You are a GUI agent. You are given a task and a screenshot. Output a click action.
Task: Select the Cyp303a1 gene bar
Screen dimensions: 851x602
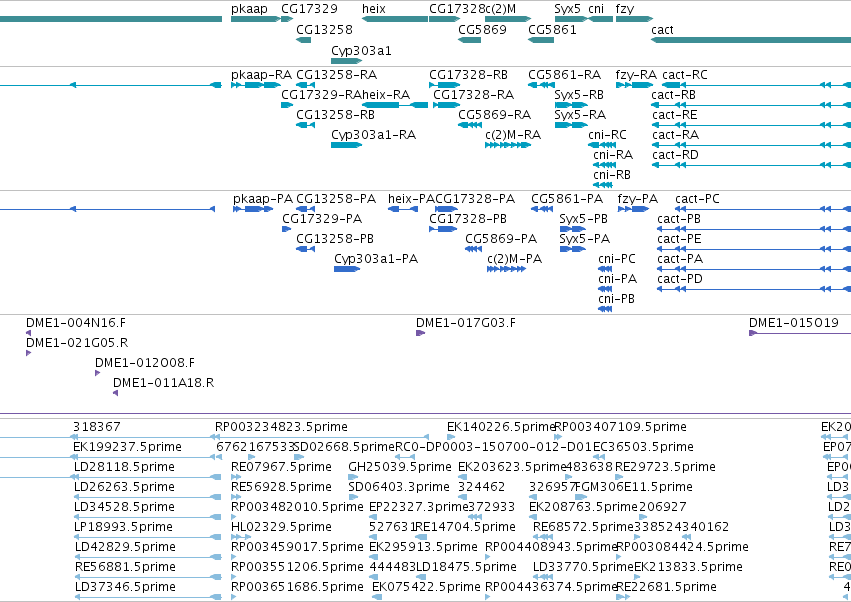(346, 61)
